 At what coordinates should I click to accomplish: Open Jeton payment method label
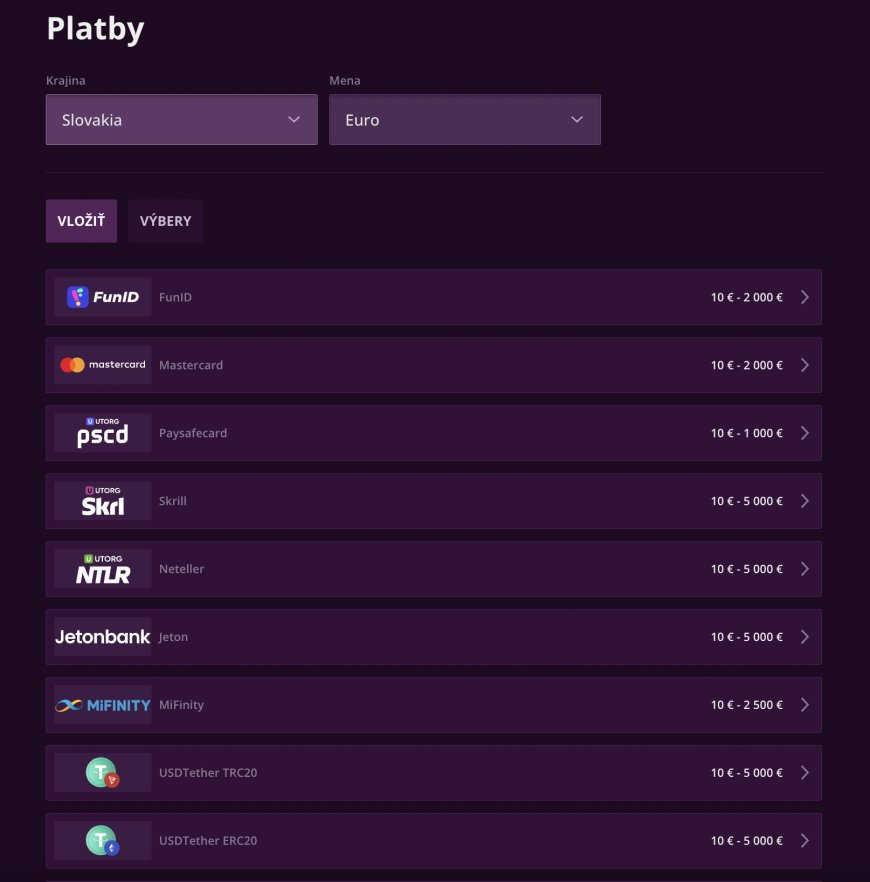point(173,637)
